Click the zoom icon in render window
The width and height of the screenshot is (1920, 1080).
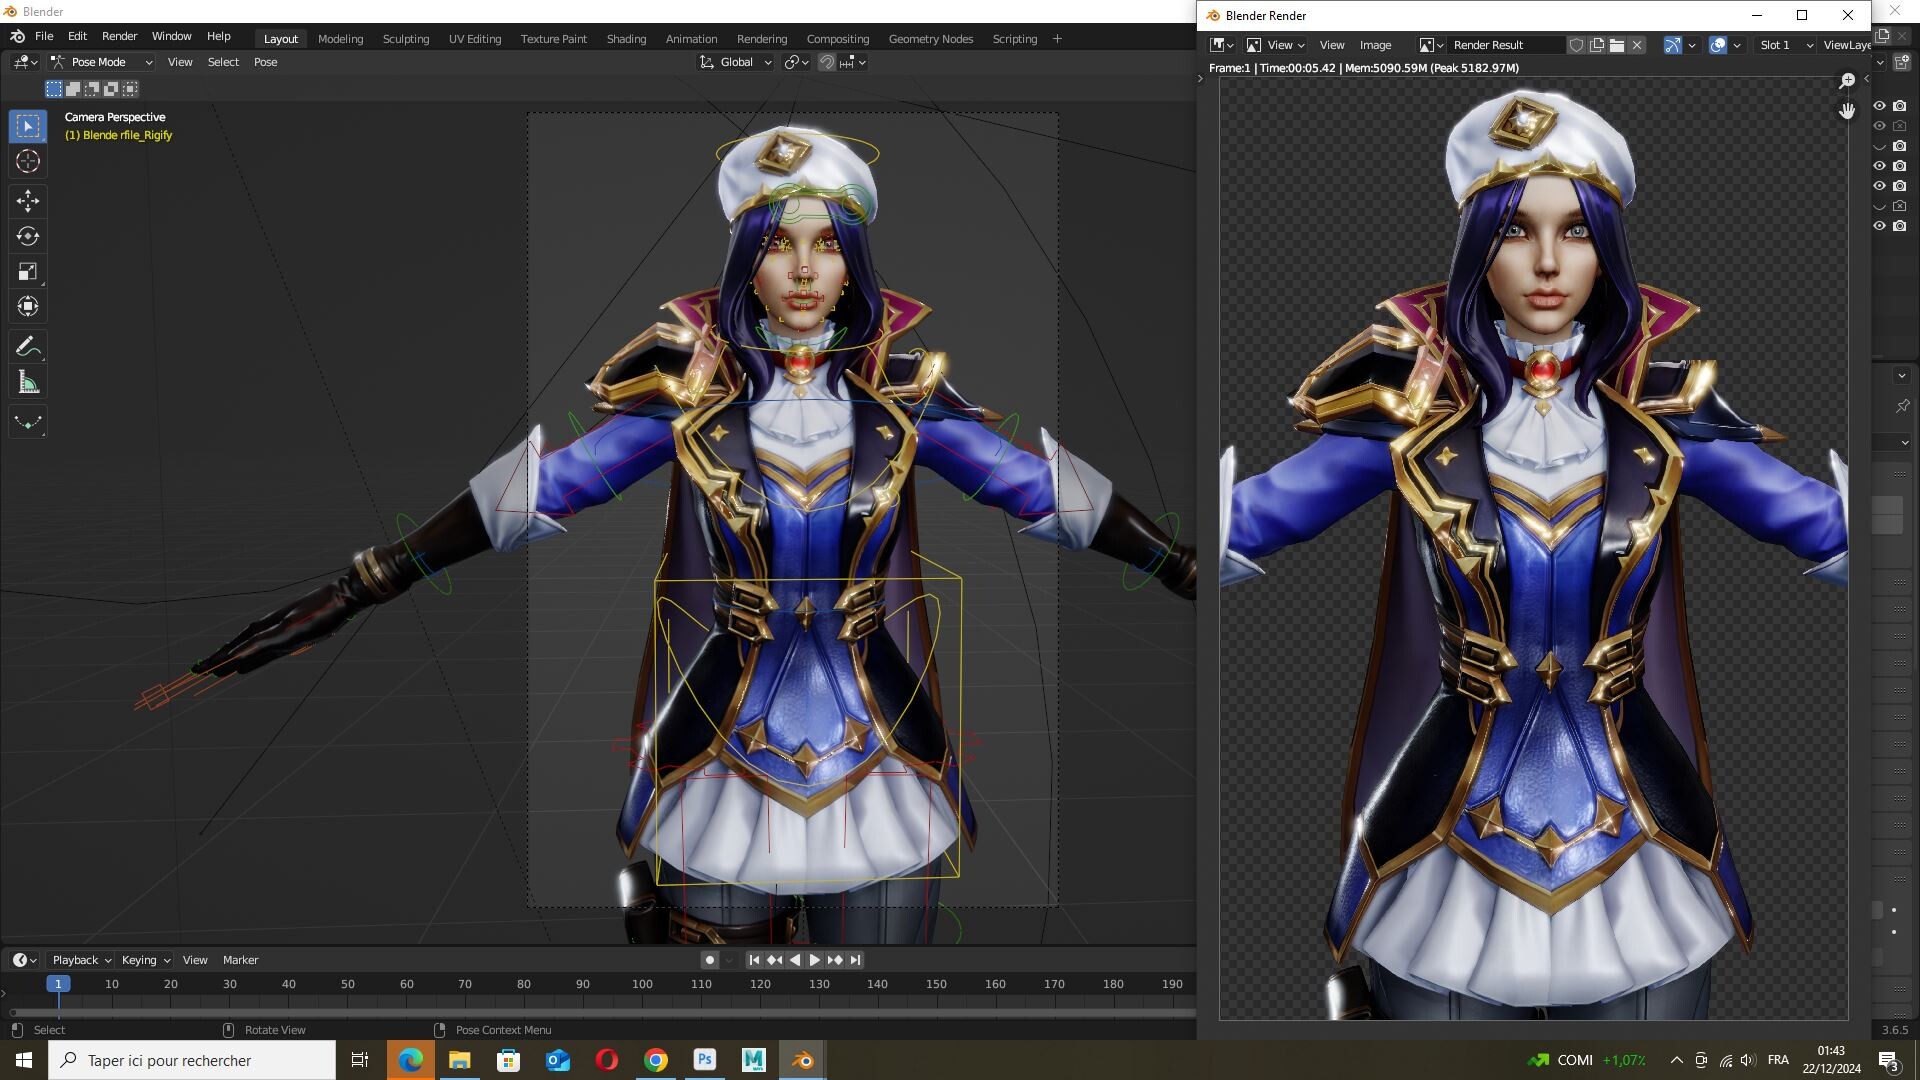click(1847, 80)
